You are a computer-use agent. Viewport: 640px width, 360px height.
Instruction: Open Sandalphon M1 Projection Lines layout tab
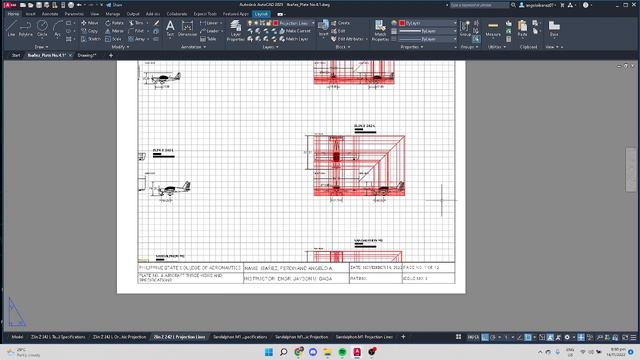364,337
